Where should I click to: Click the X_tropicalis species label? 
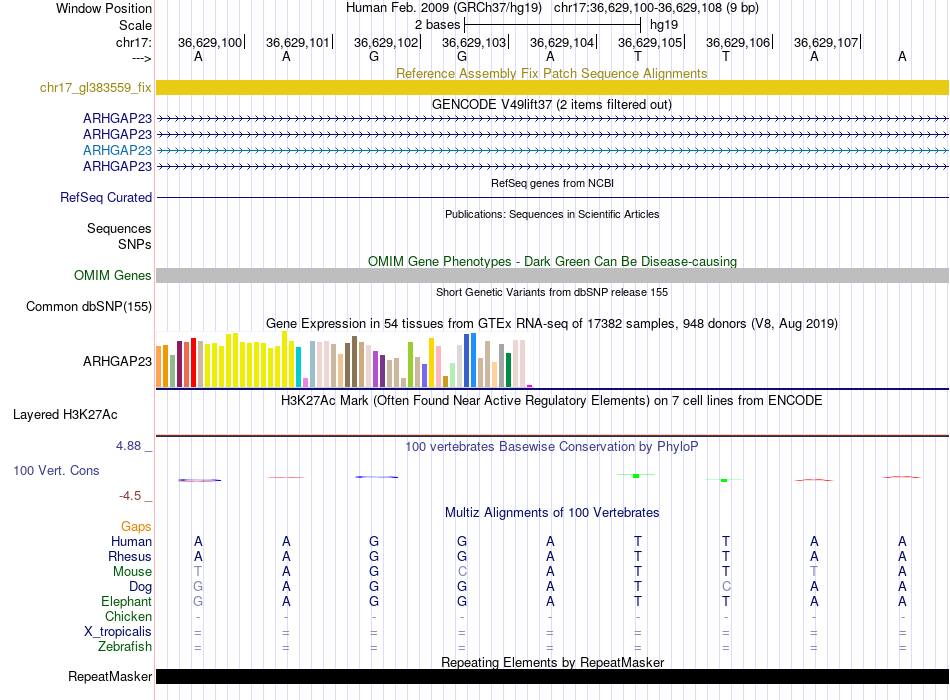[118, 632]
